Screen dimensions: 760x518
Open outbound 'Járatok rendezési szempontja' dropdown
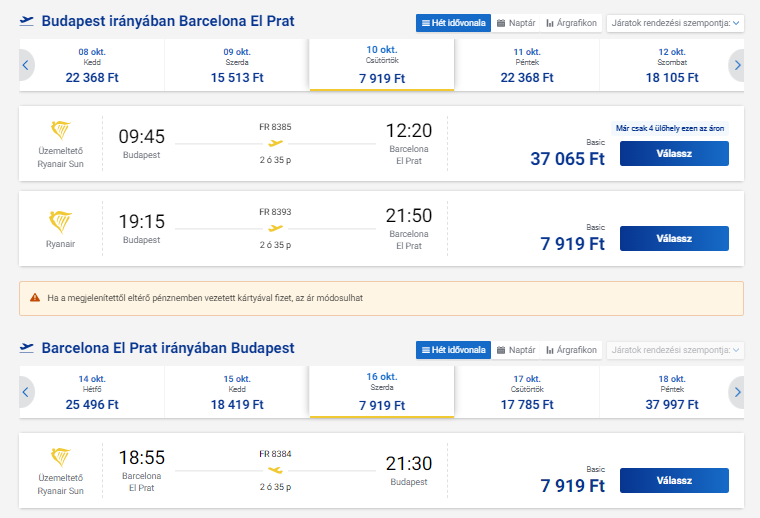click(x=675, y=22)
